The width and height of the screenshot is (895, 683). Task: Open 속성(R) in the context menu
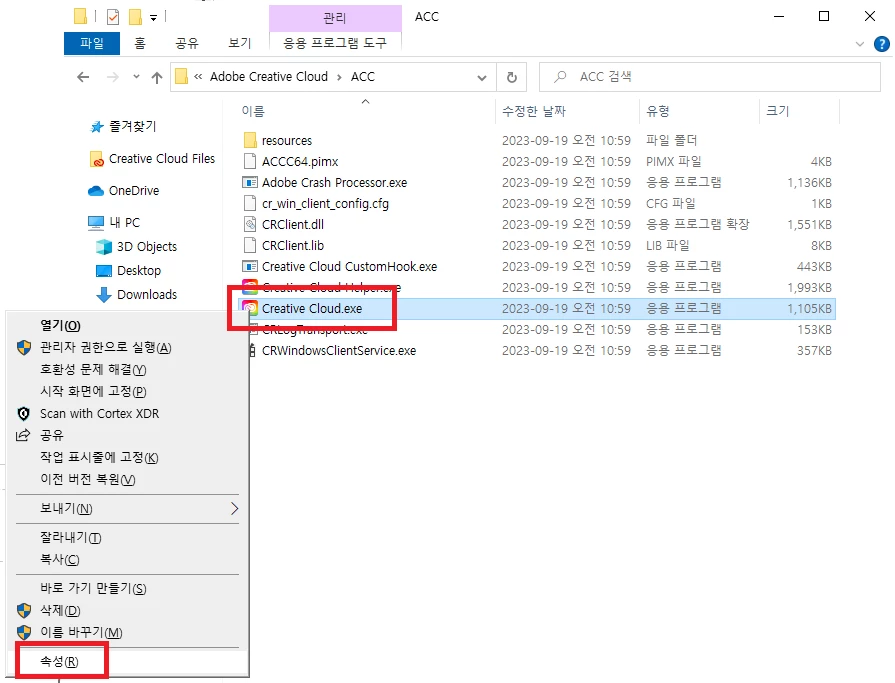pos(59,662)
